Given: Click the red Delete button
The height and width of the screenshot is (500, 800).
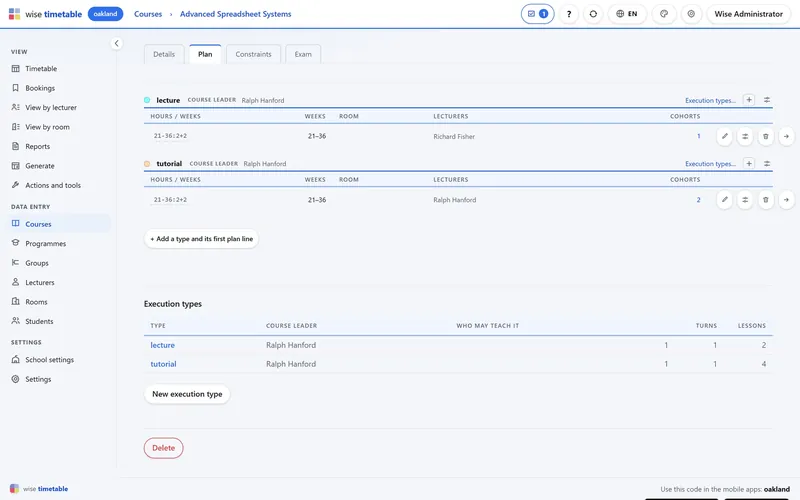Looking at the screenshot, I should tap(163, 448).
